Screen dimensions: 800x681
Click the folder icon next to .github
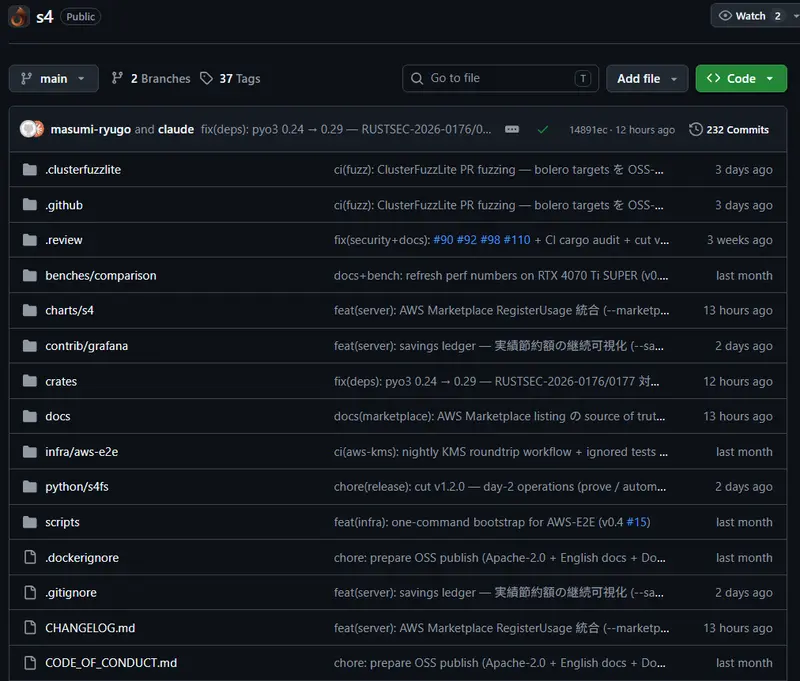(30, 205)
